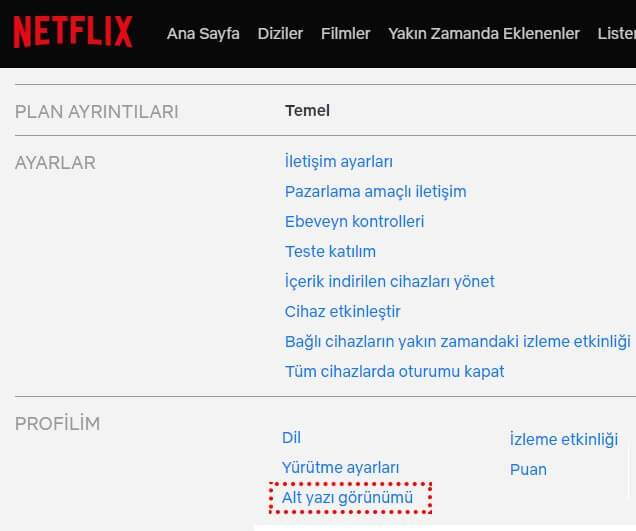Open the partially visible Listem nav item
This screenshot has width=636, height=531.
pyautogui.click(x=615, y=33)
